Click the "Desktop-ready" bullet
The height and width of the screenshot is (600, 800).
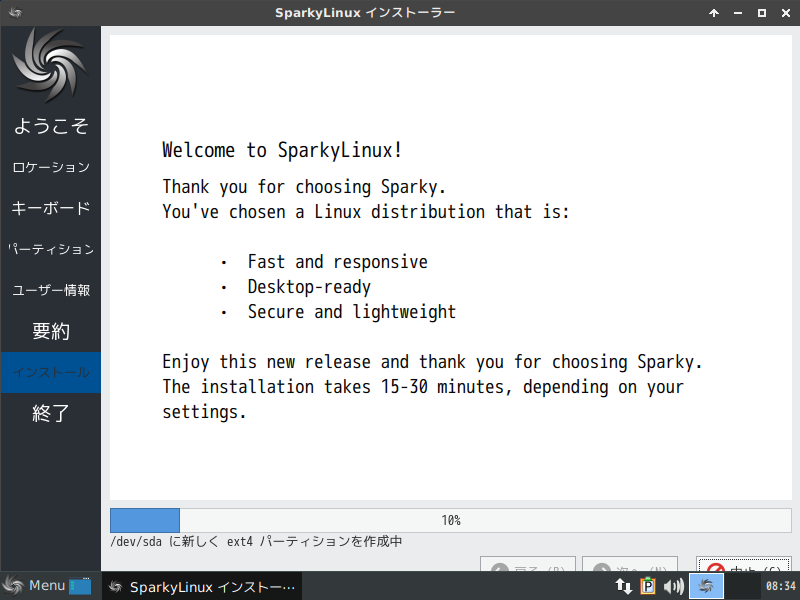(309, 287)
